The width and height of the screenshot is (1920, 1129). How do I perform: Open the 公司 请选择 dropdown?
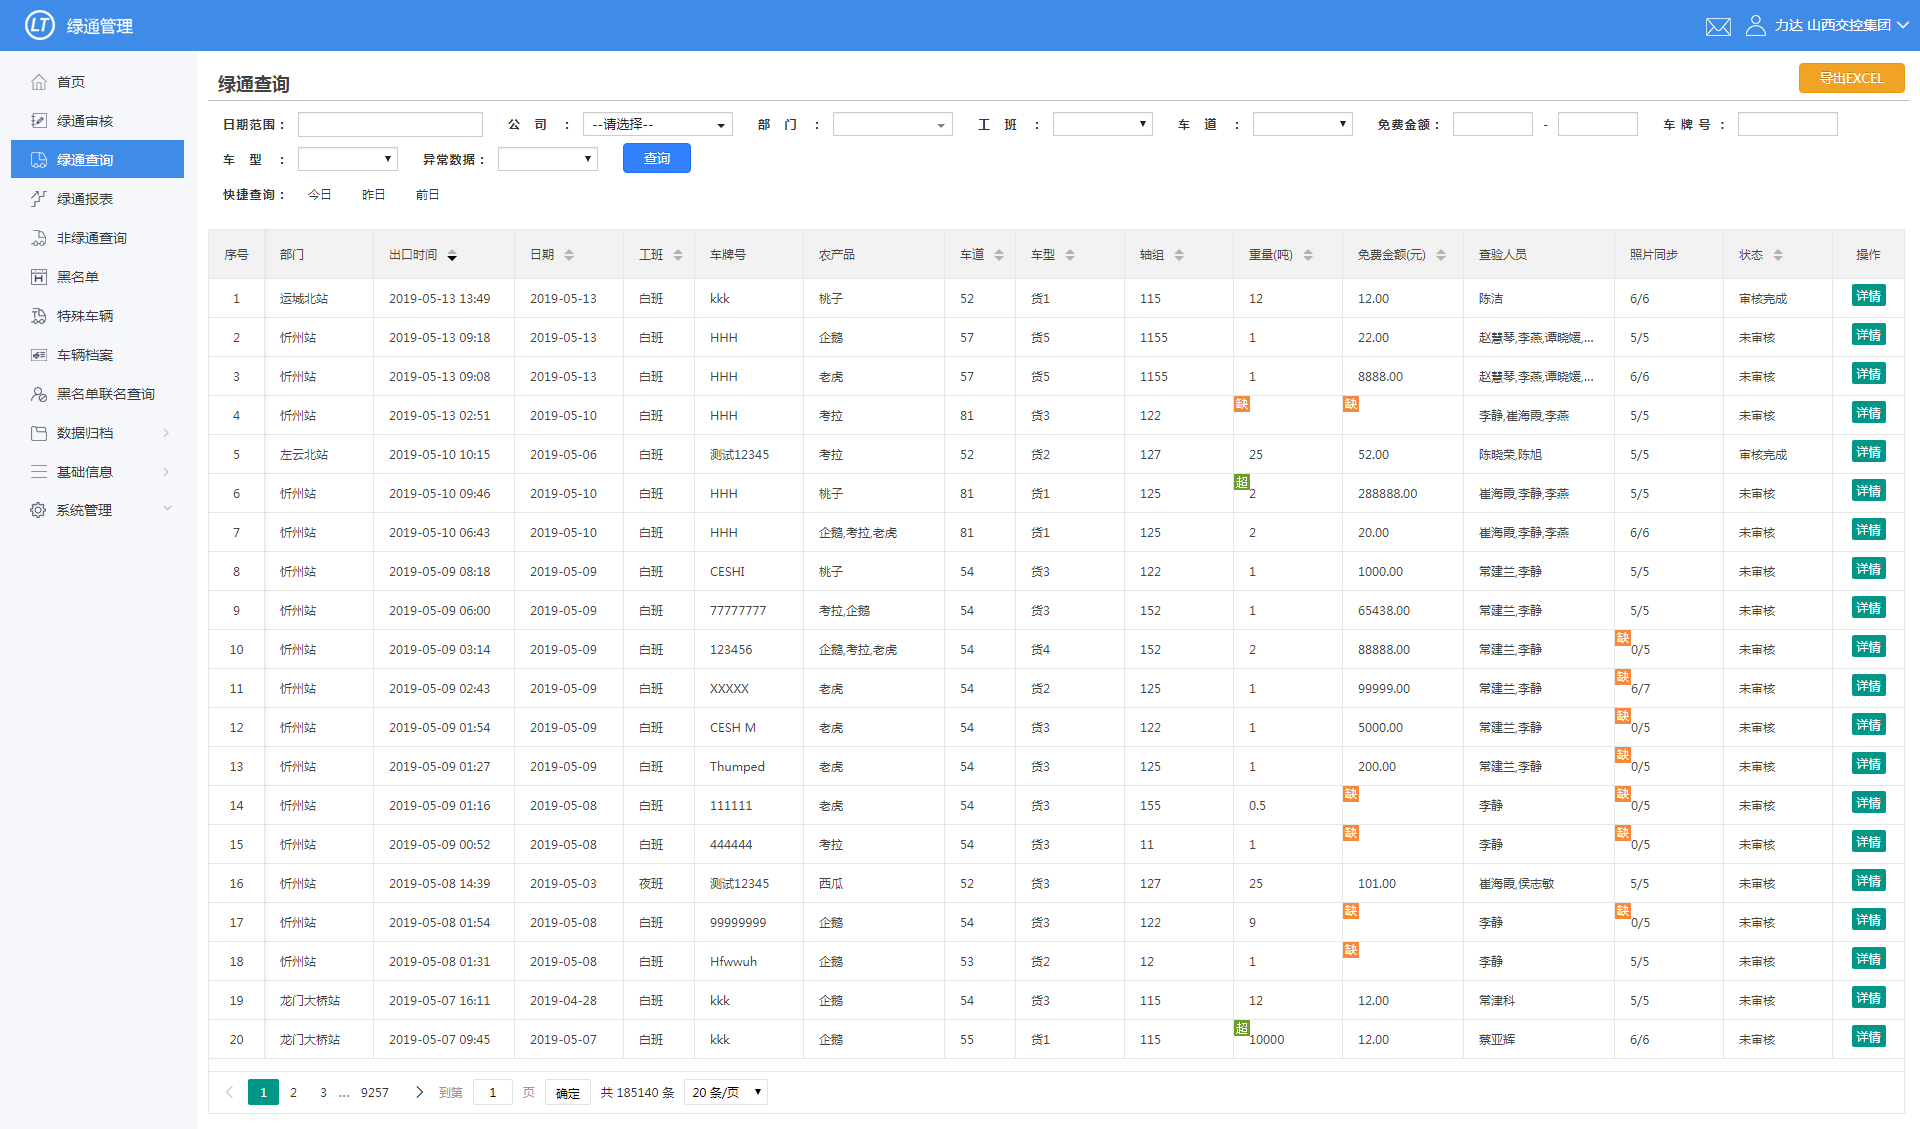click(658, 124)
